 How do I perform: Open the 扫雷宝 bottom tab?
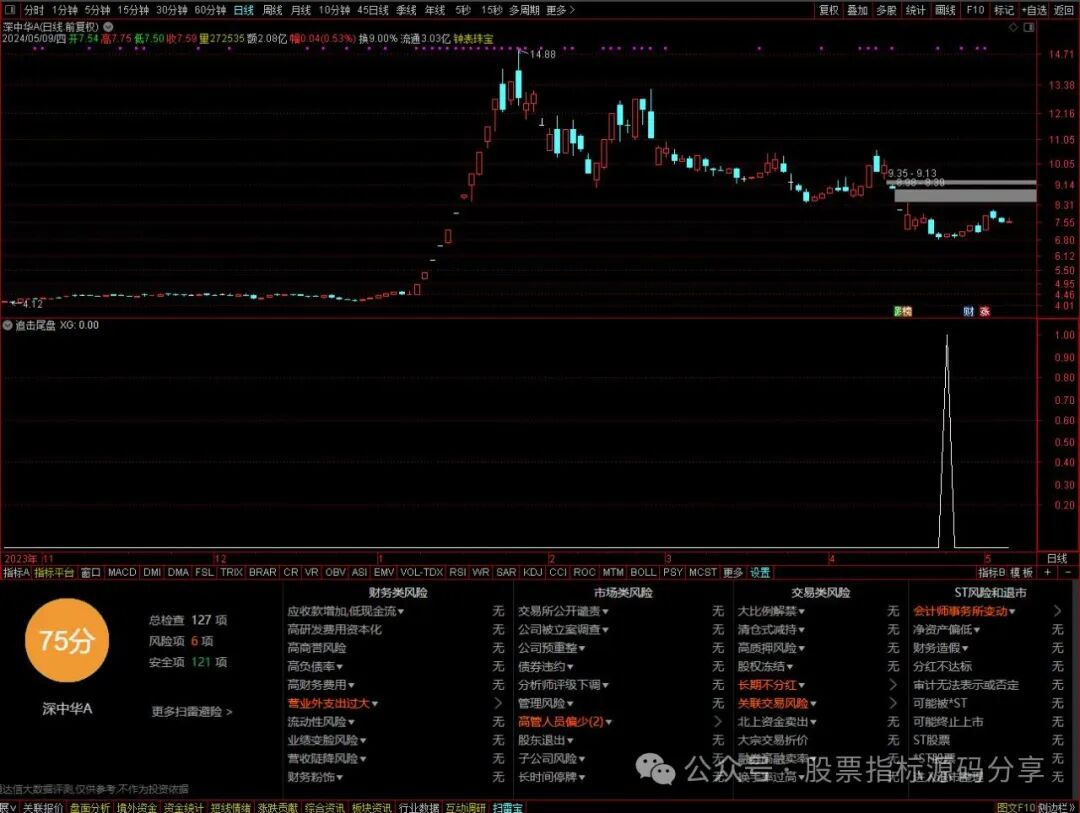(x=507, y=807)
